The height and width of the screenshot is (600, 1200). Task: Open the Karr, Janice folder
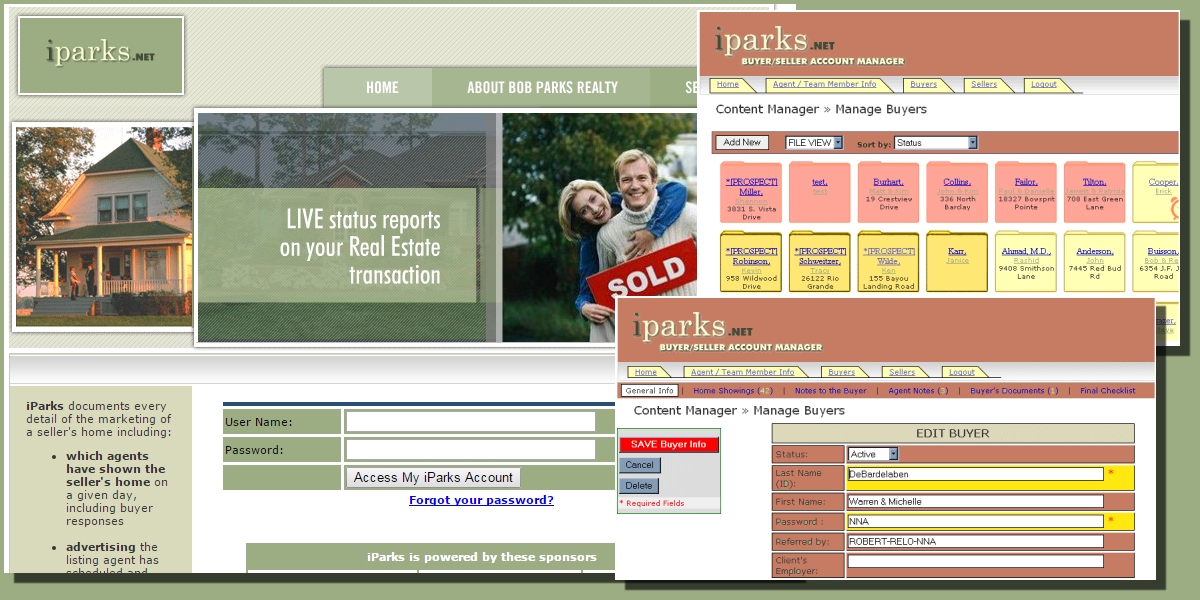click(957, 262)
